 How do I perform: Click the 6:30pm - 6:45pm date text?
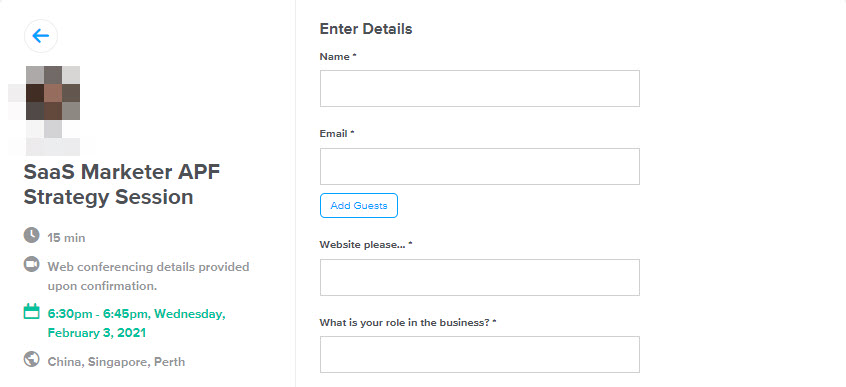[137, 323]
